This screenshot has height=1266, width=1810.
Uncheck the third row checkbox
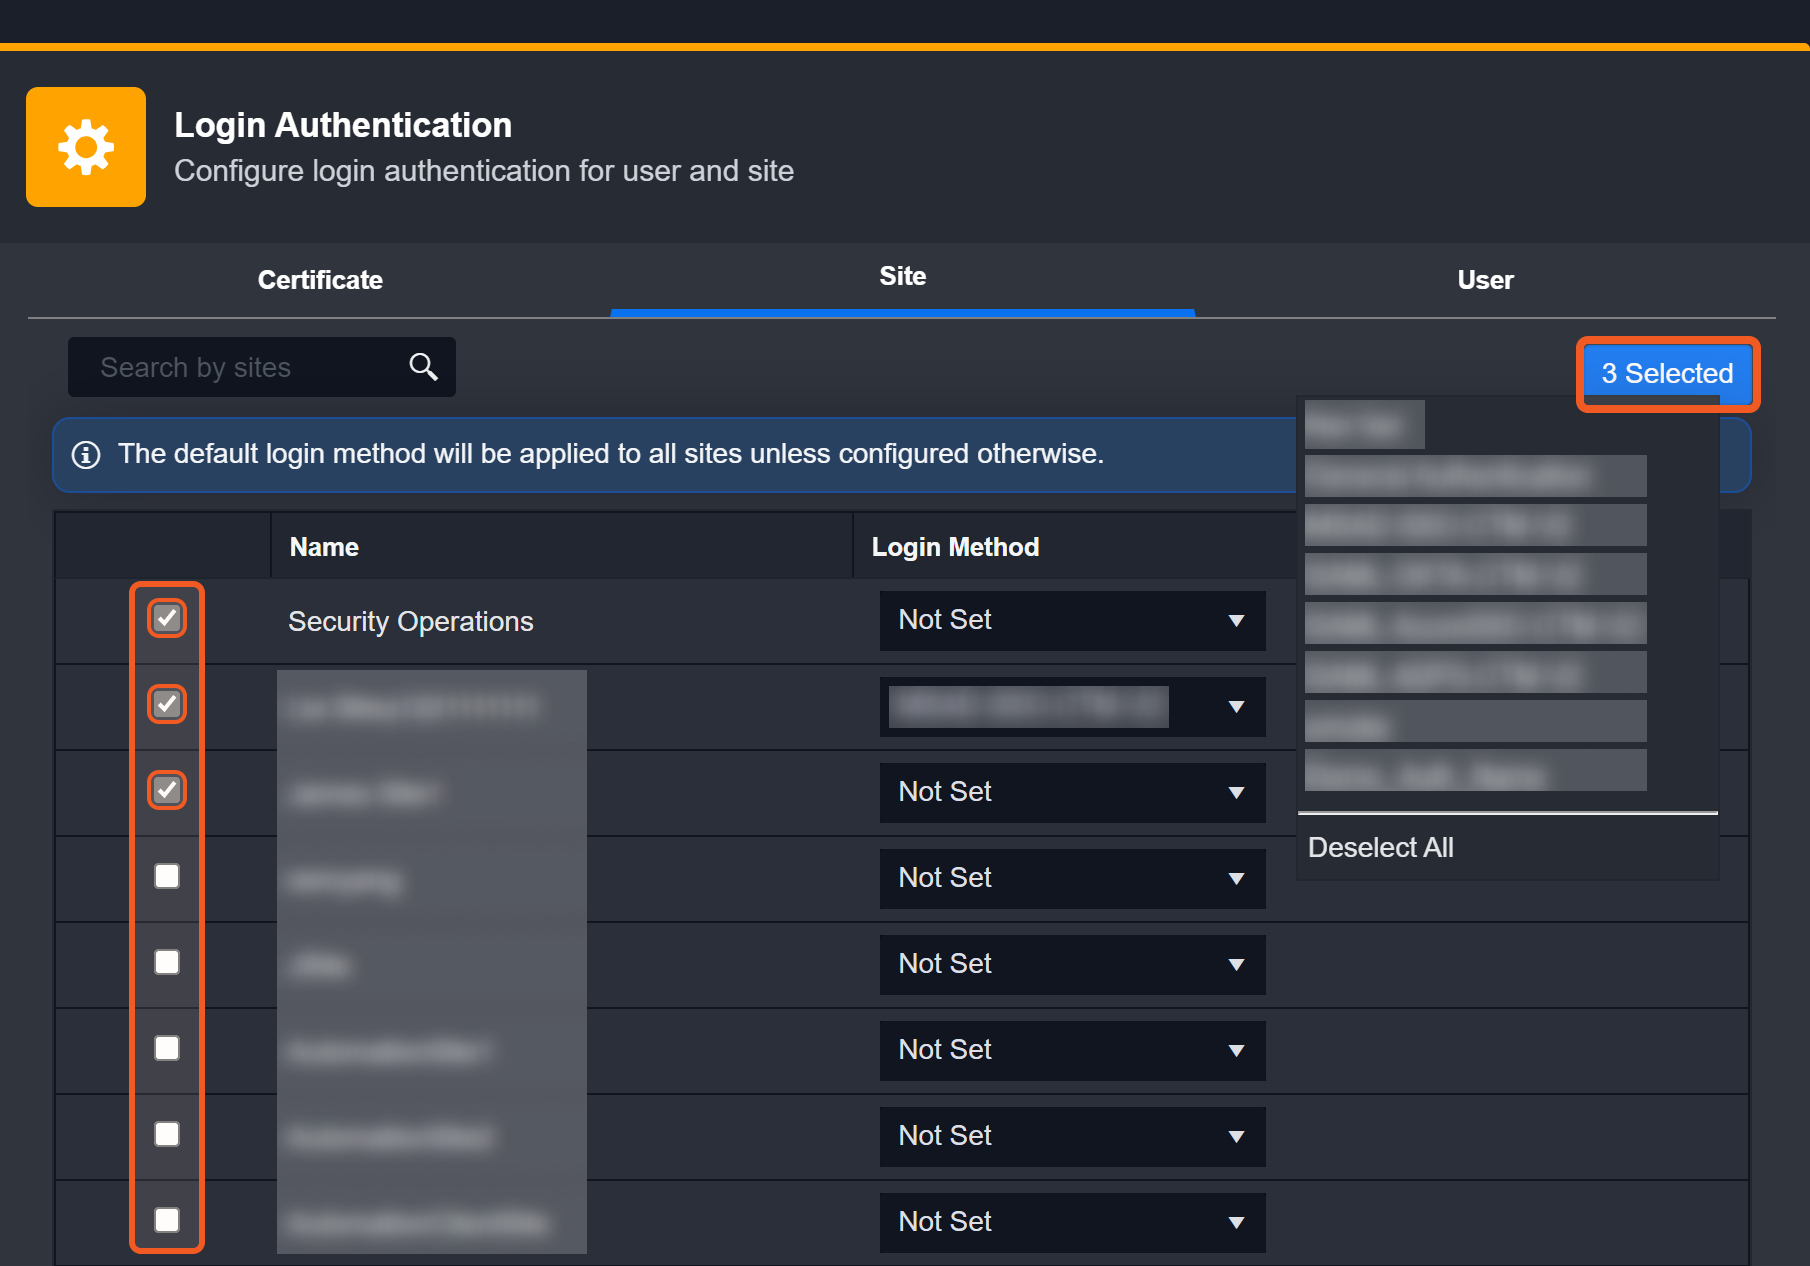[x=167, y=790]
